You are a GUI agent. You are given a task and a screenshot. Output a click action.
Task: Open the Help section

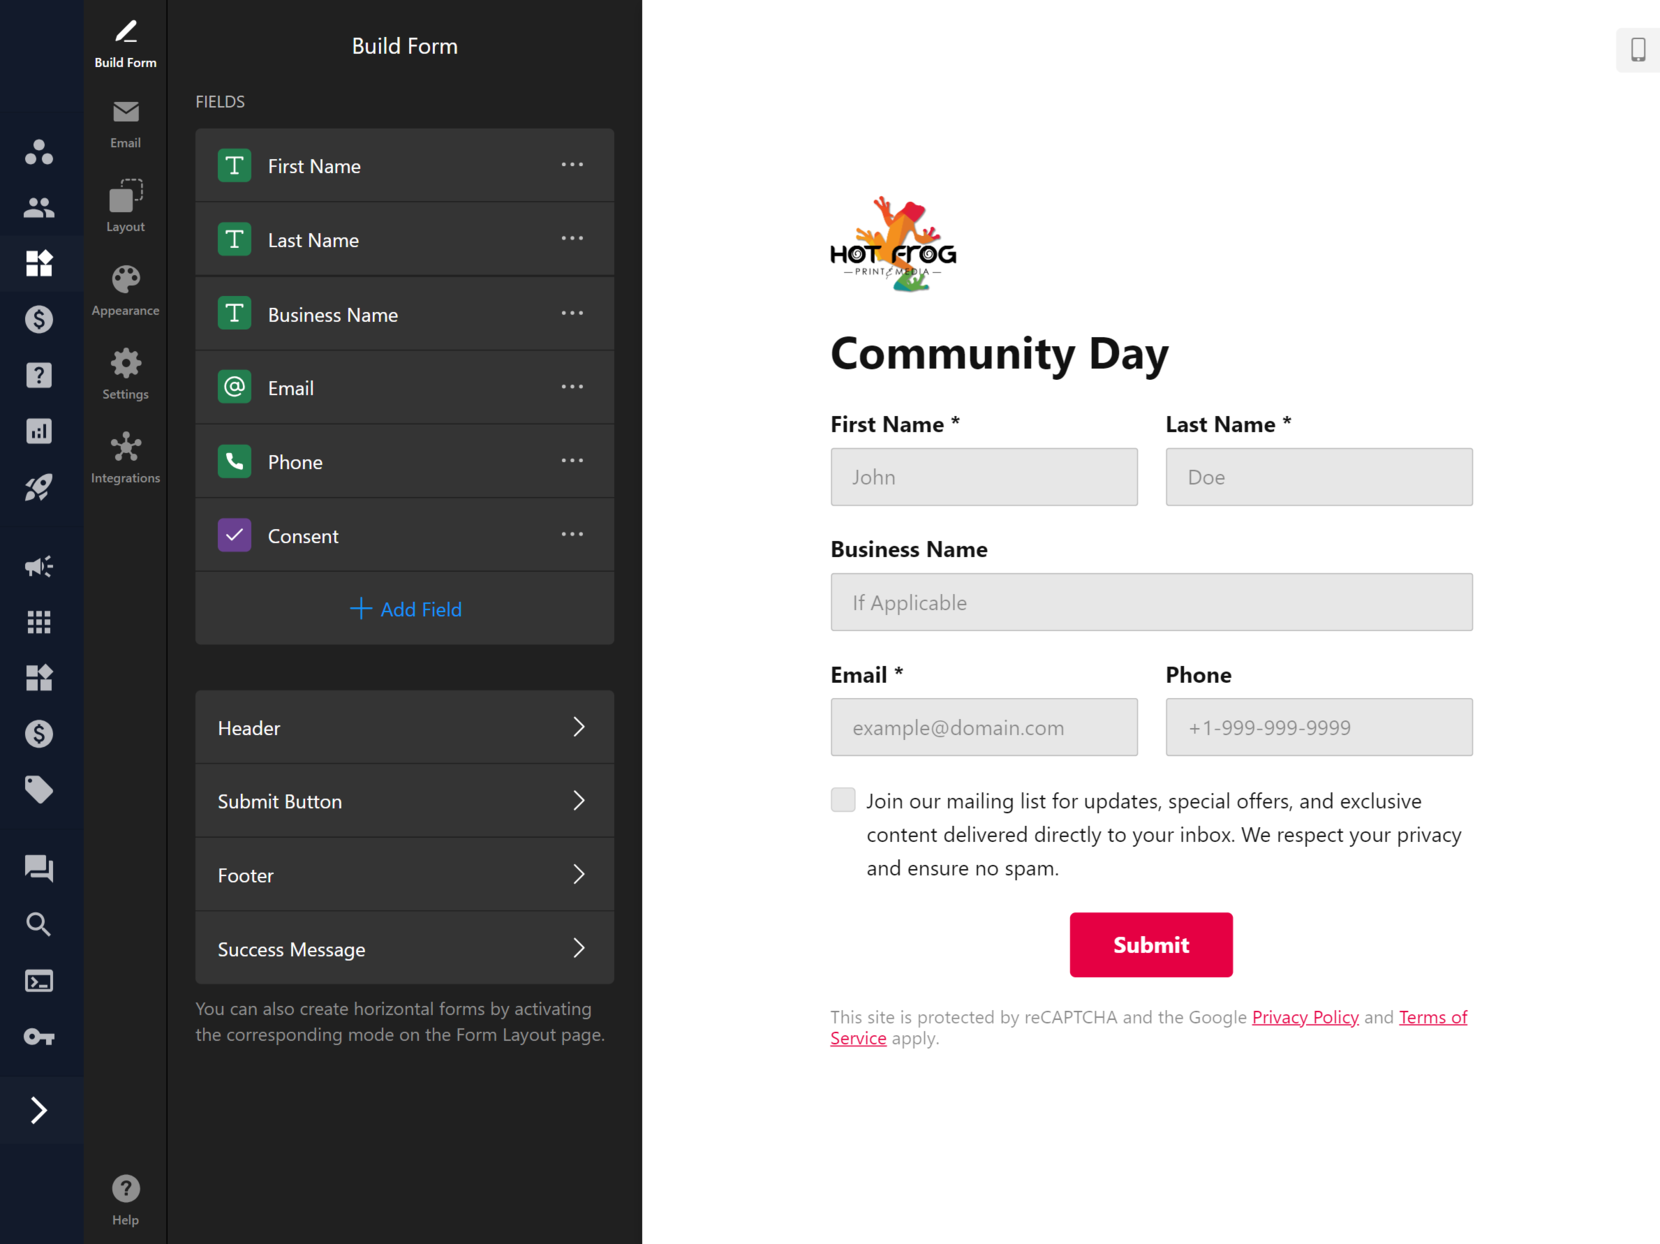(124, 1197)
